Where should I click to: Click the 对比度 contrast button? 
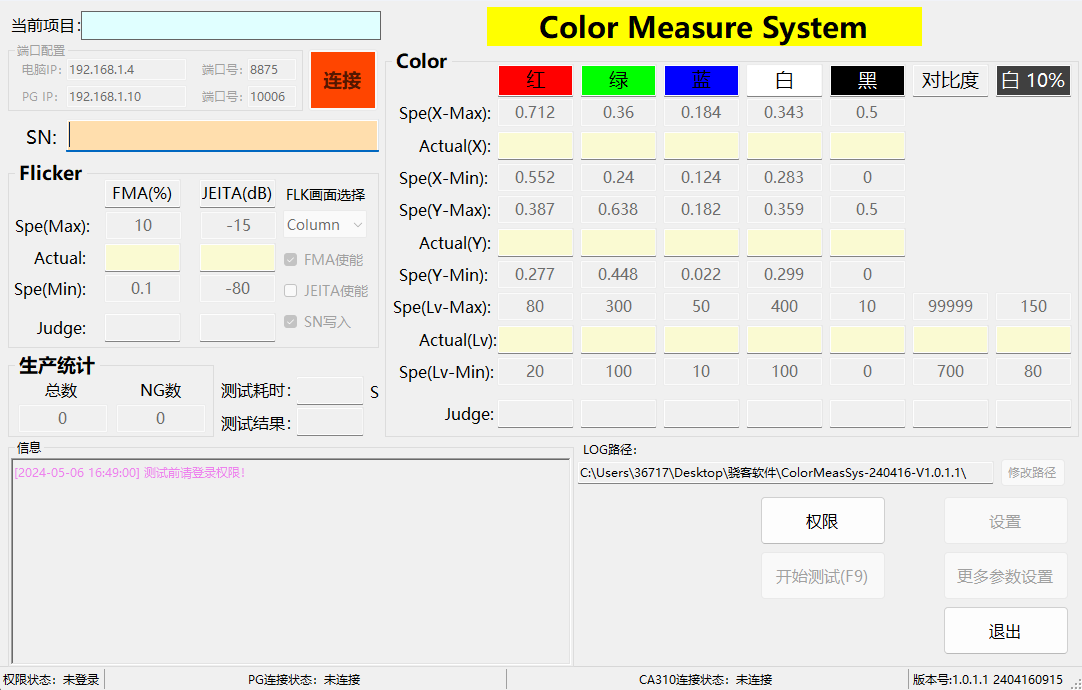(x=950, y=80)
